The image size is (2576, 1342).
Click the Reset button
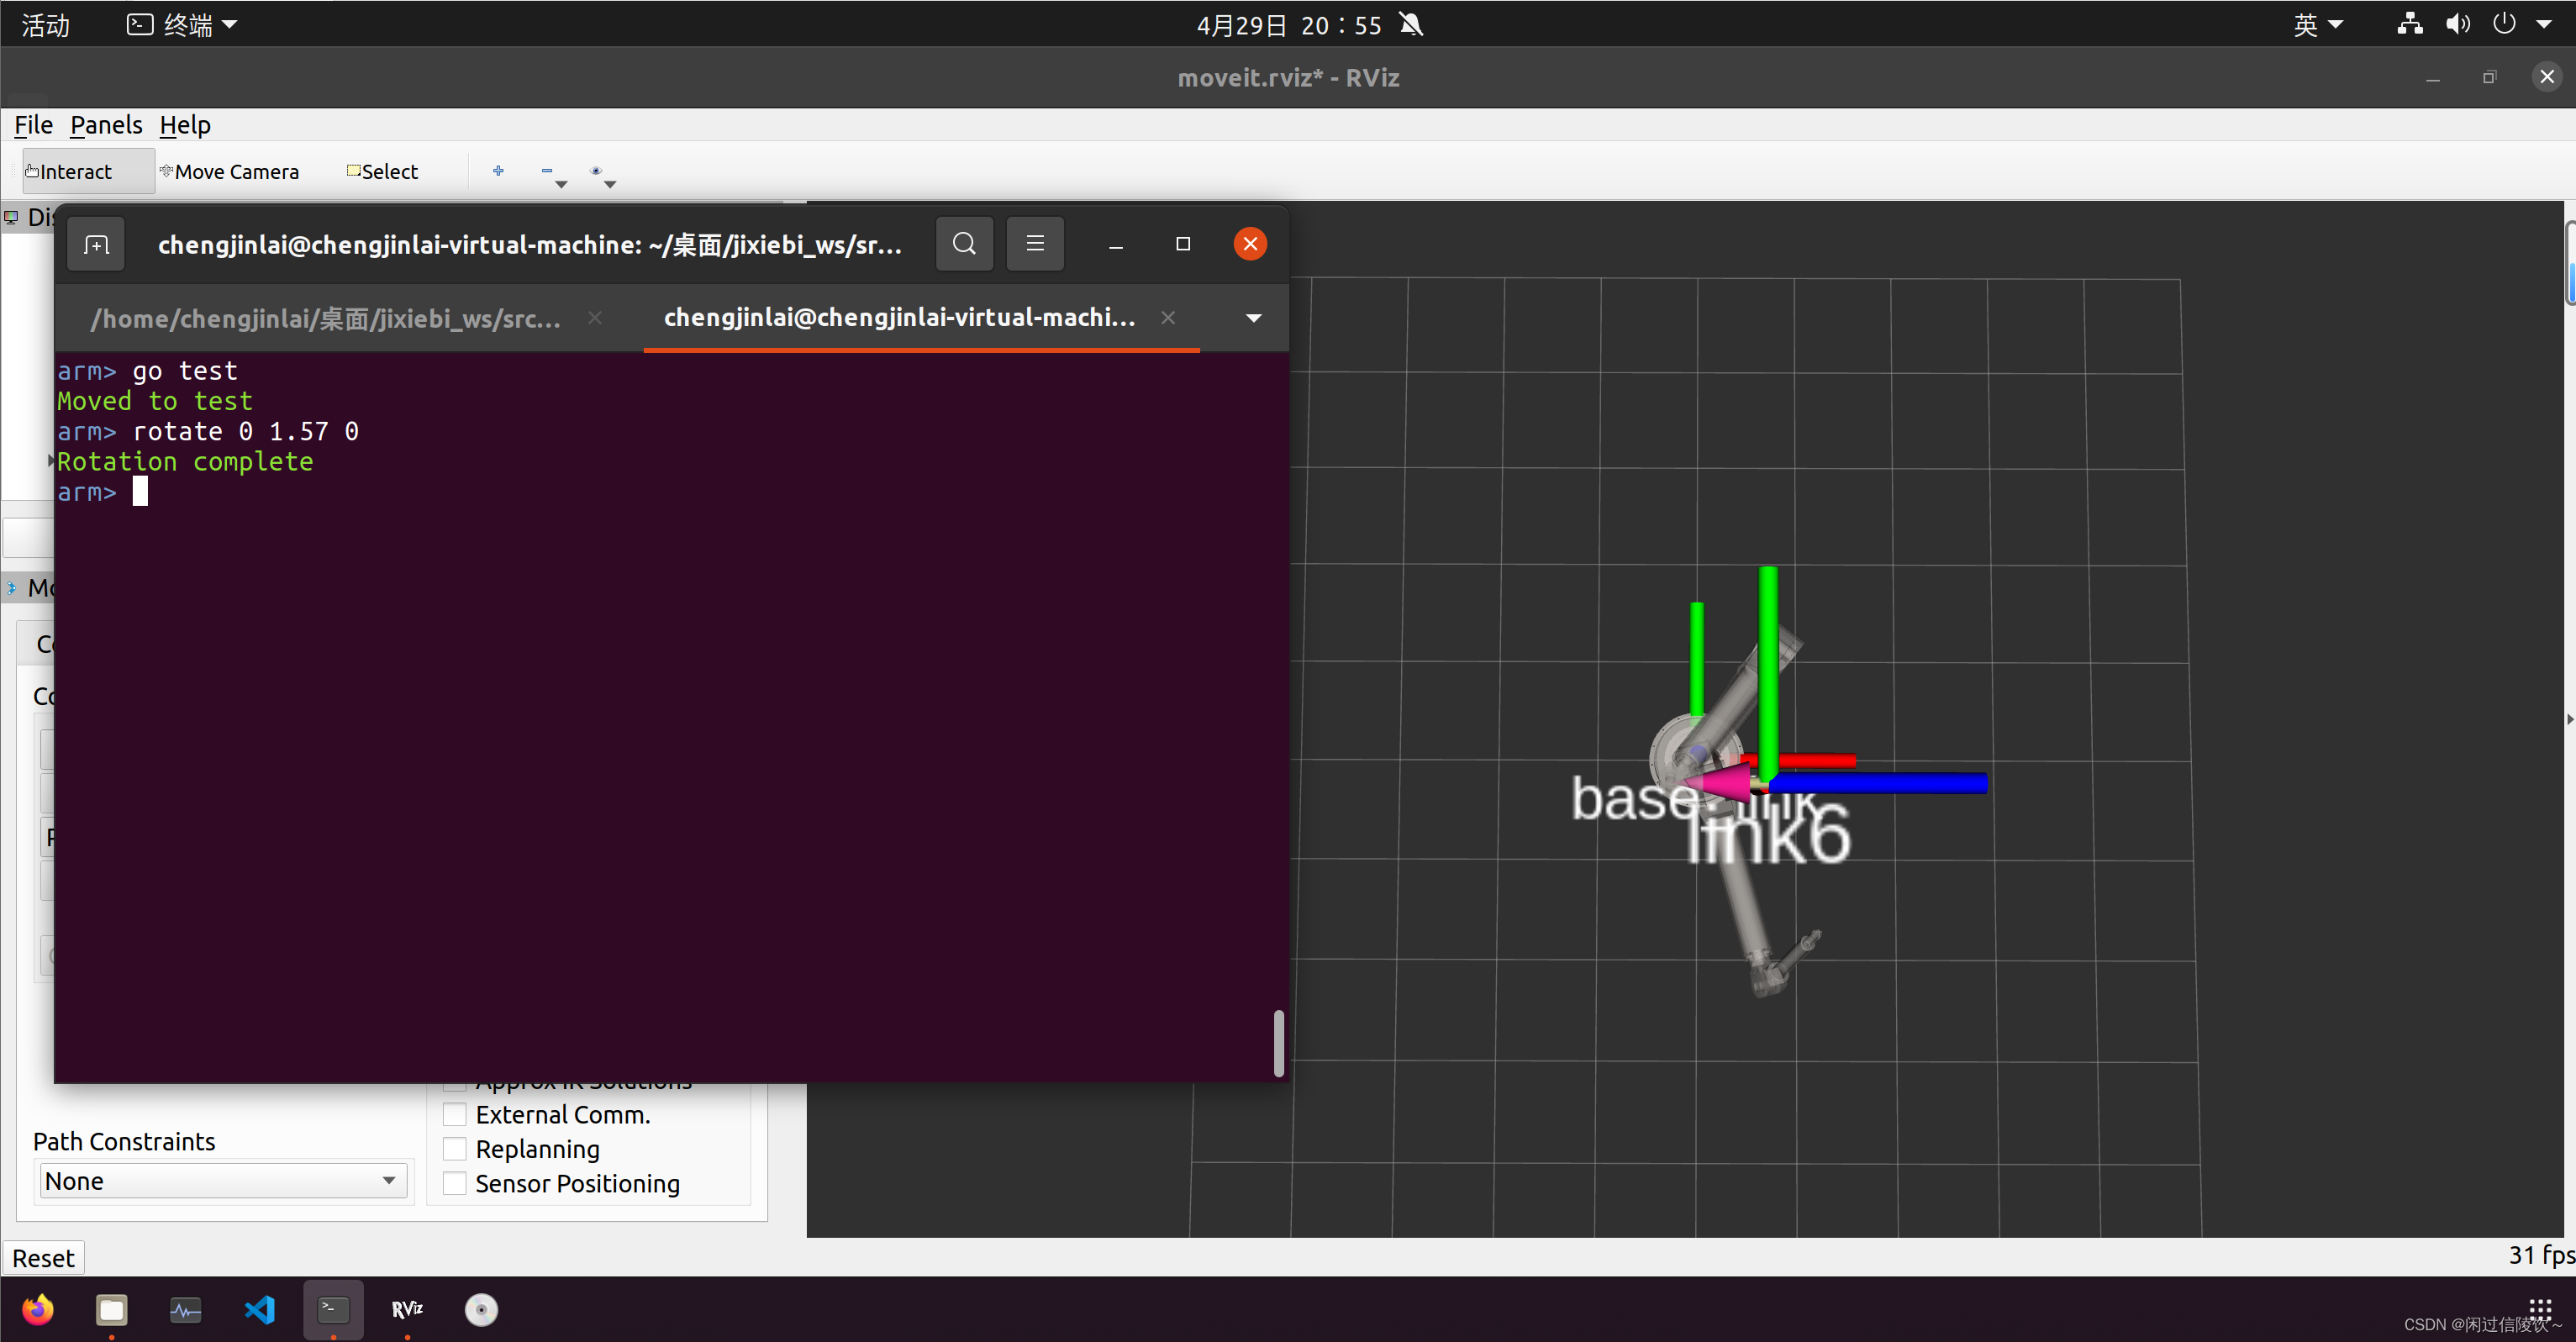coord(43,1258)
